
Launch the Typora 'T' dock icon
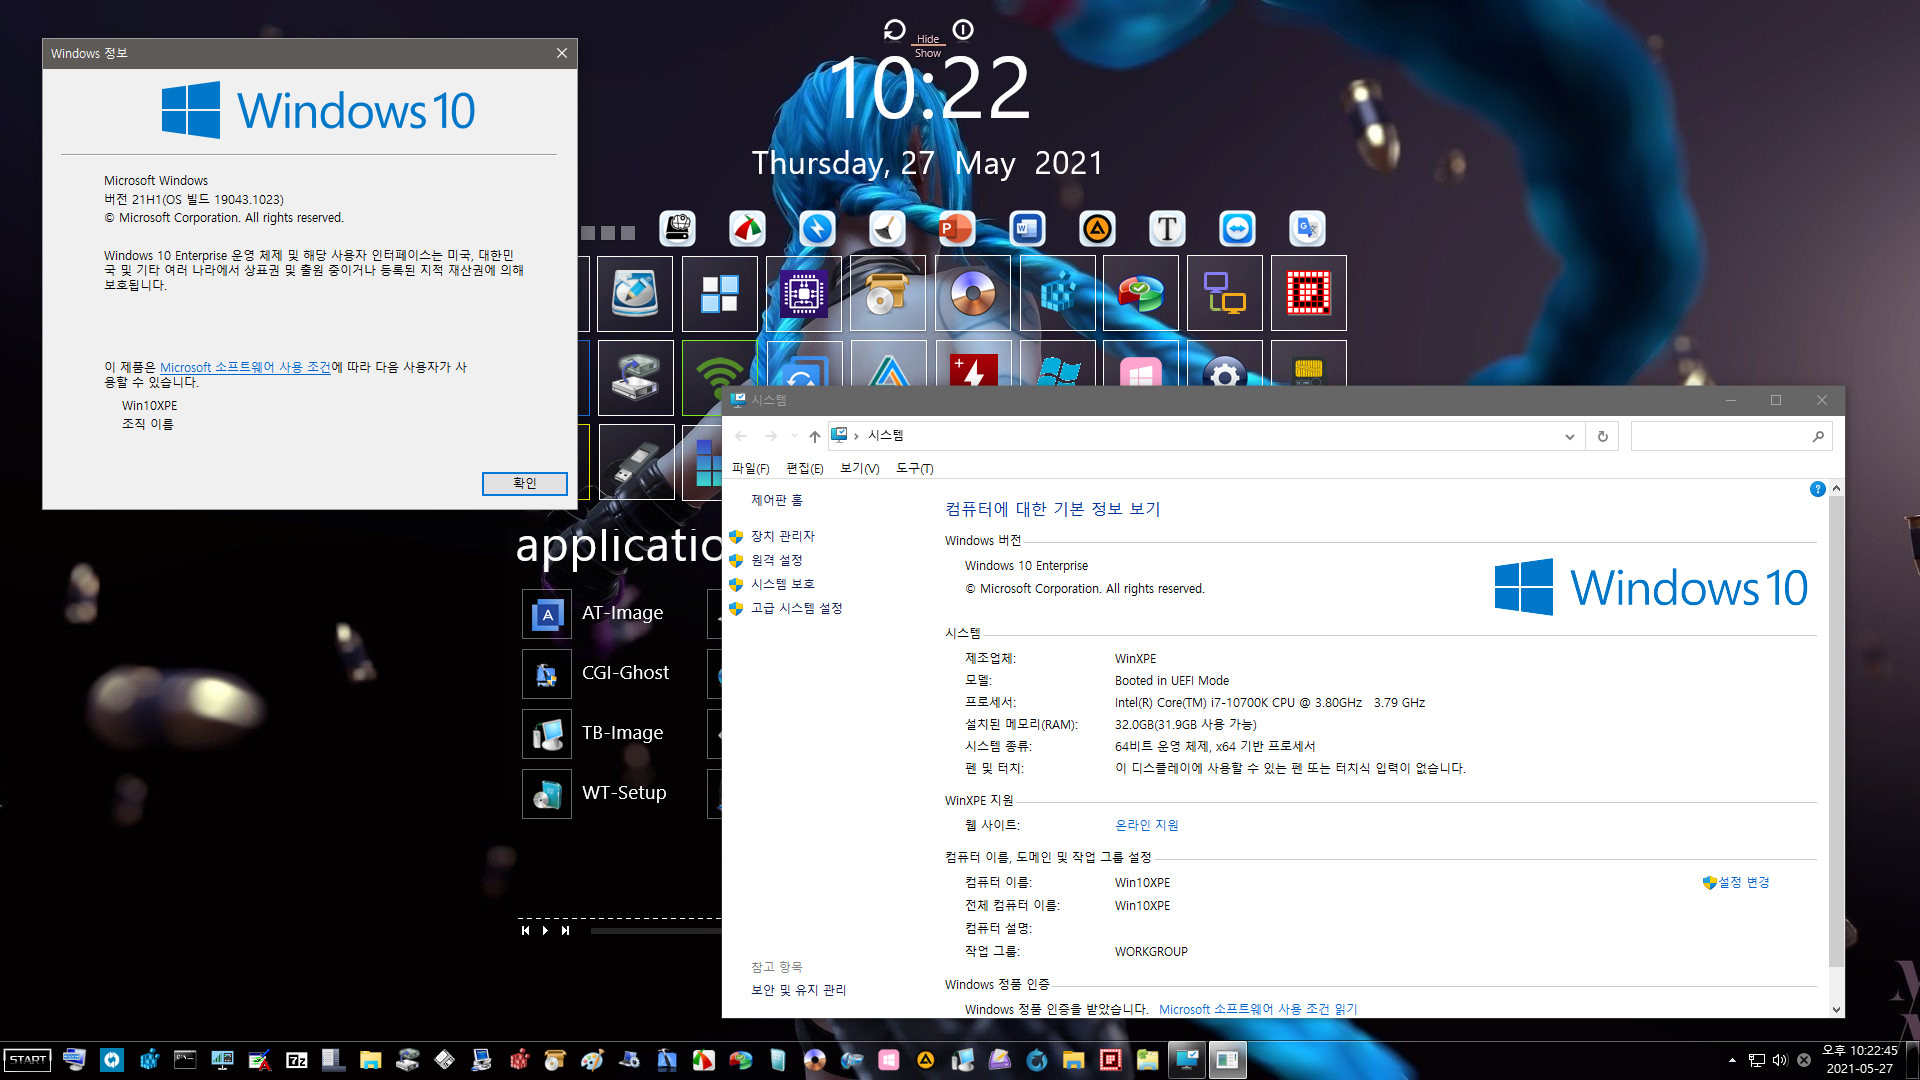tap(1167, 229)
